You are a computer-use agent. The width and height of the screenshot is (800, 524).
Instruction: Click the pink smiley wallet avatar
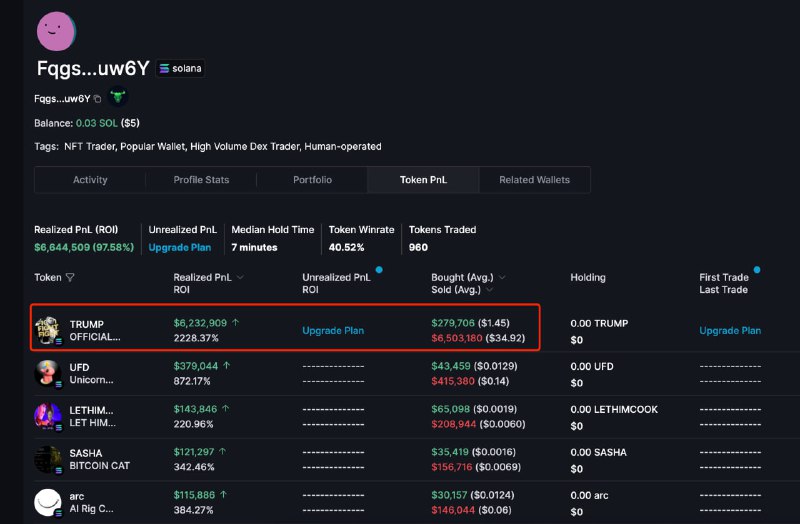point(56,31)
